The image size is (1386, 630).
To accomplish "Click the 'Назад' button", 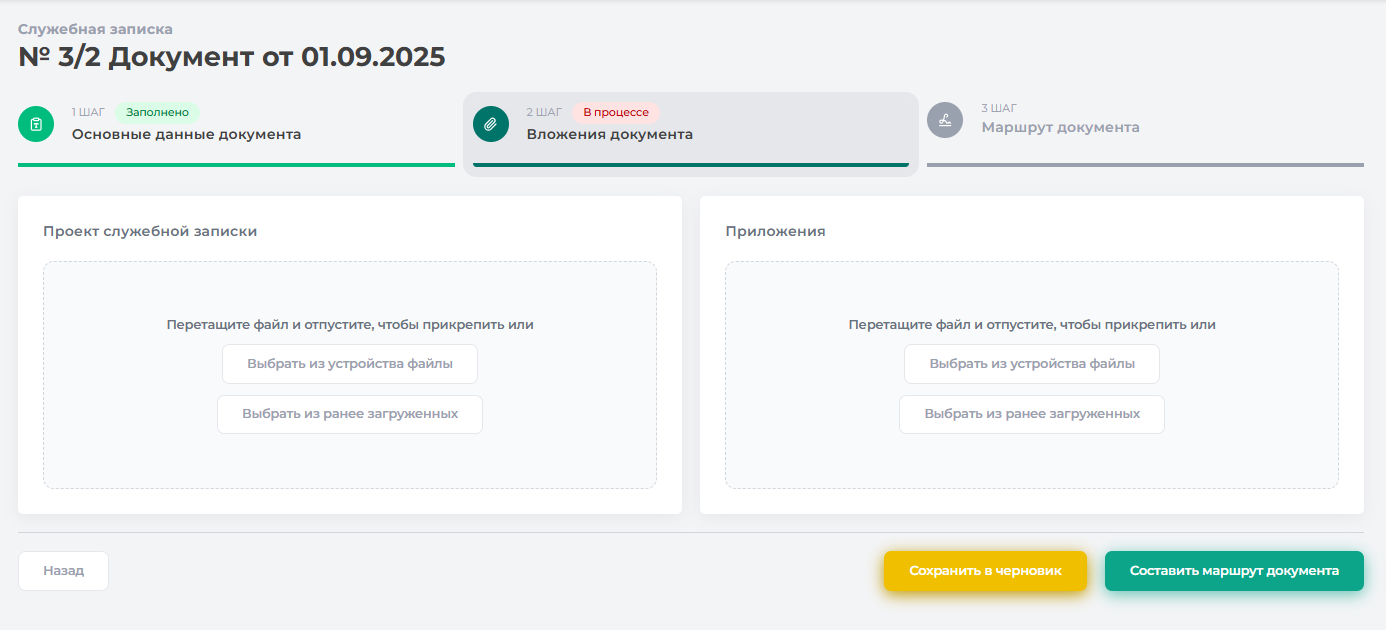I will pyautogui.click(x=63, y=571).
